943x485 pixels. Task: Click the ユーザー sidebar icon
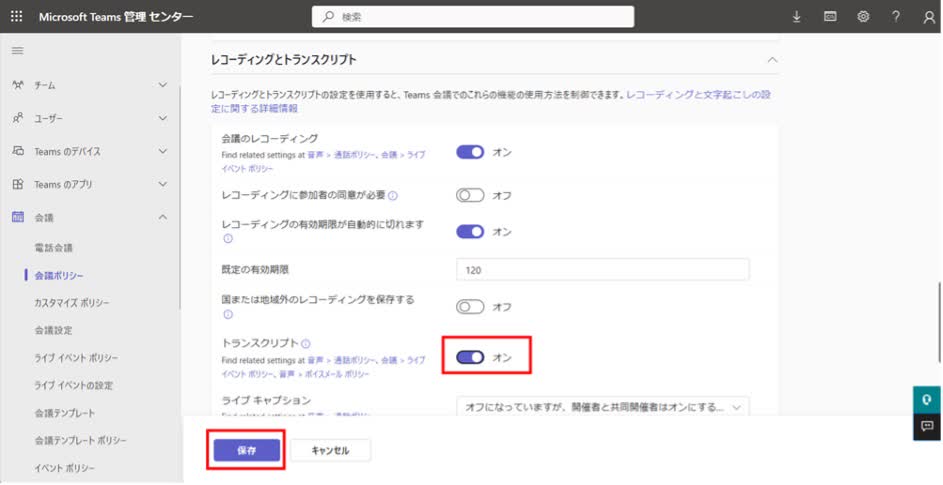[18, 119]
